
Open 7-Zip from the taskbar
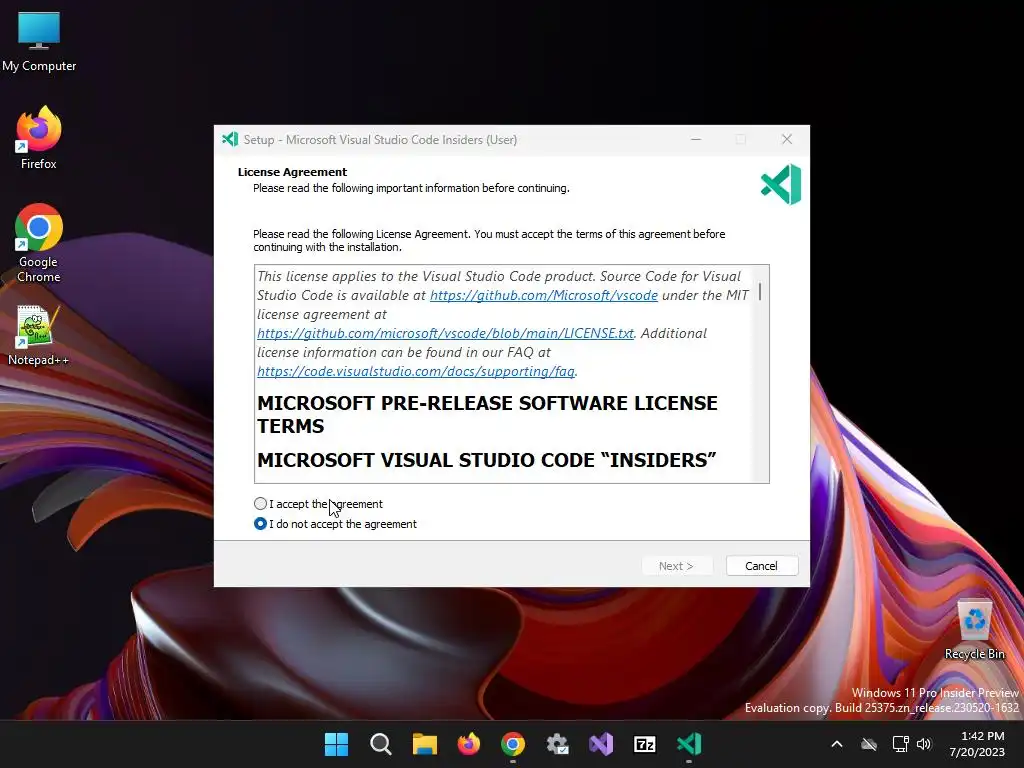[x=645, y=744]
